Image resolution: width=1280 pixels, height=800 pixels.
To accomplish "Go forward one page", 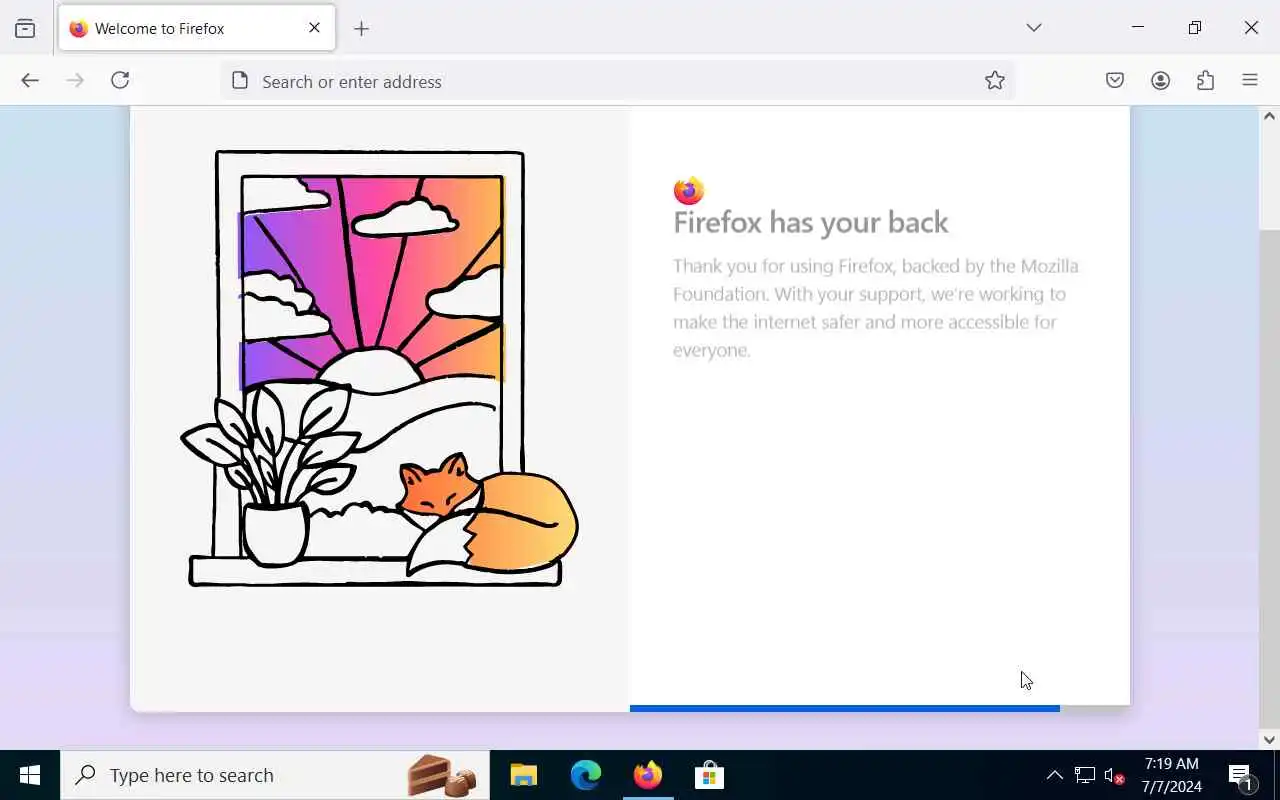I will point(75,81).
